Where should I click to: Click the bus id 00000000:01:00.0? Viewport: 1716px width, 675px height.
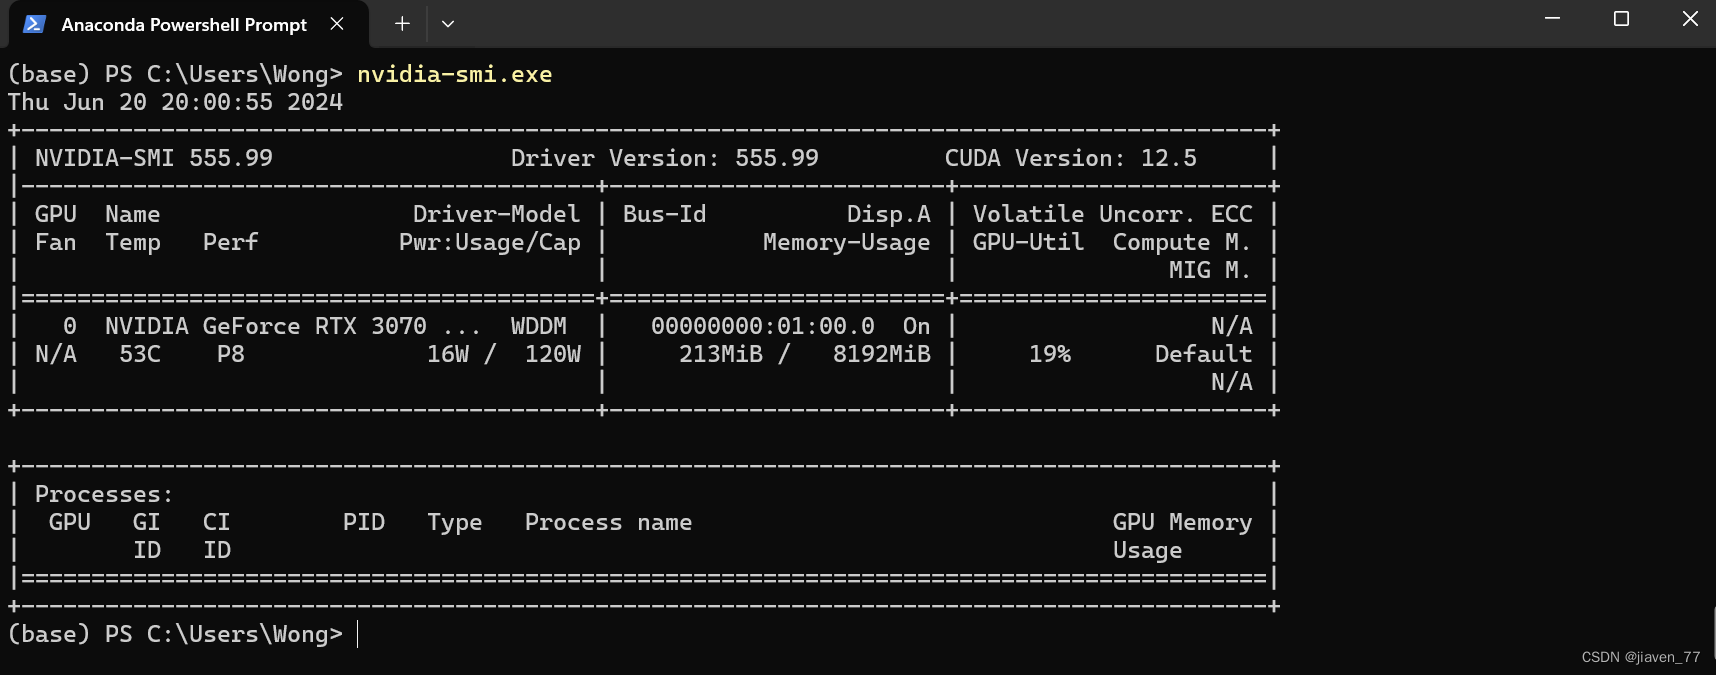[763, 326]
